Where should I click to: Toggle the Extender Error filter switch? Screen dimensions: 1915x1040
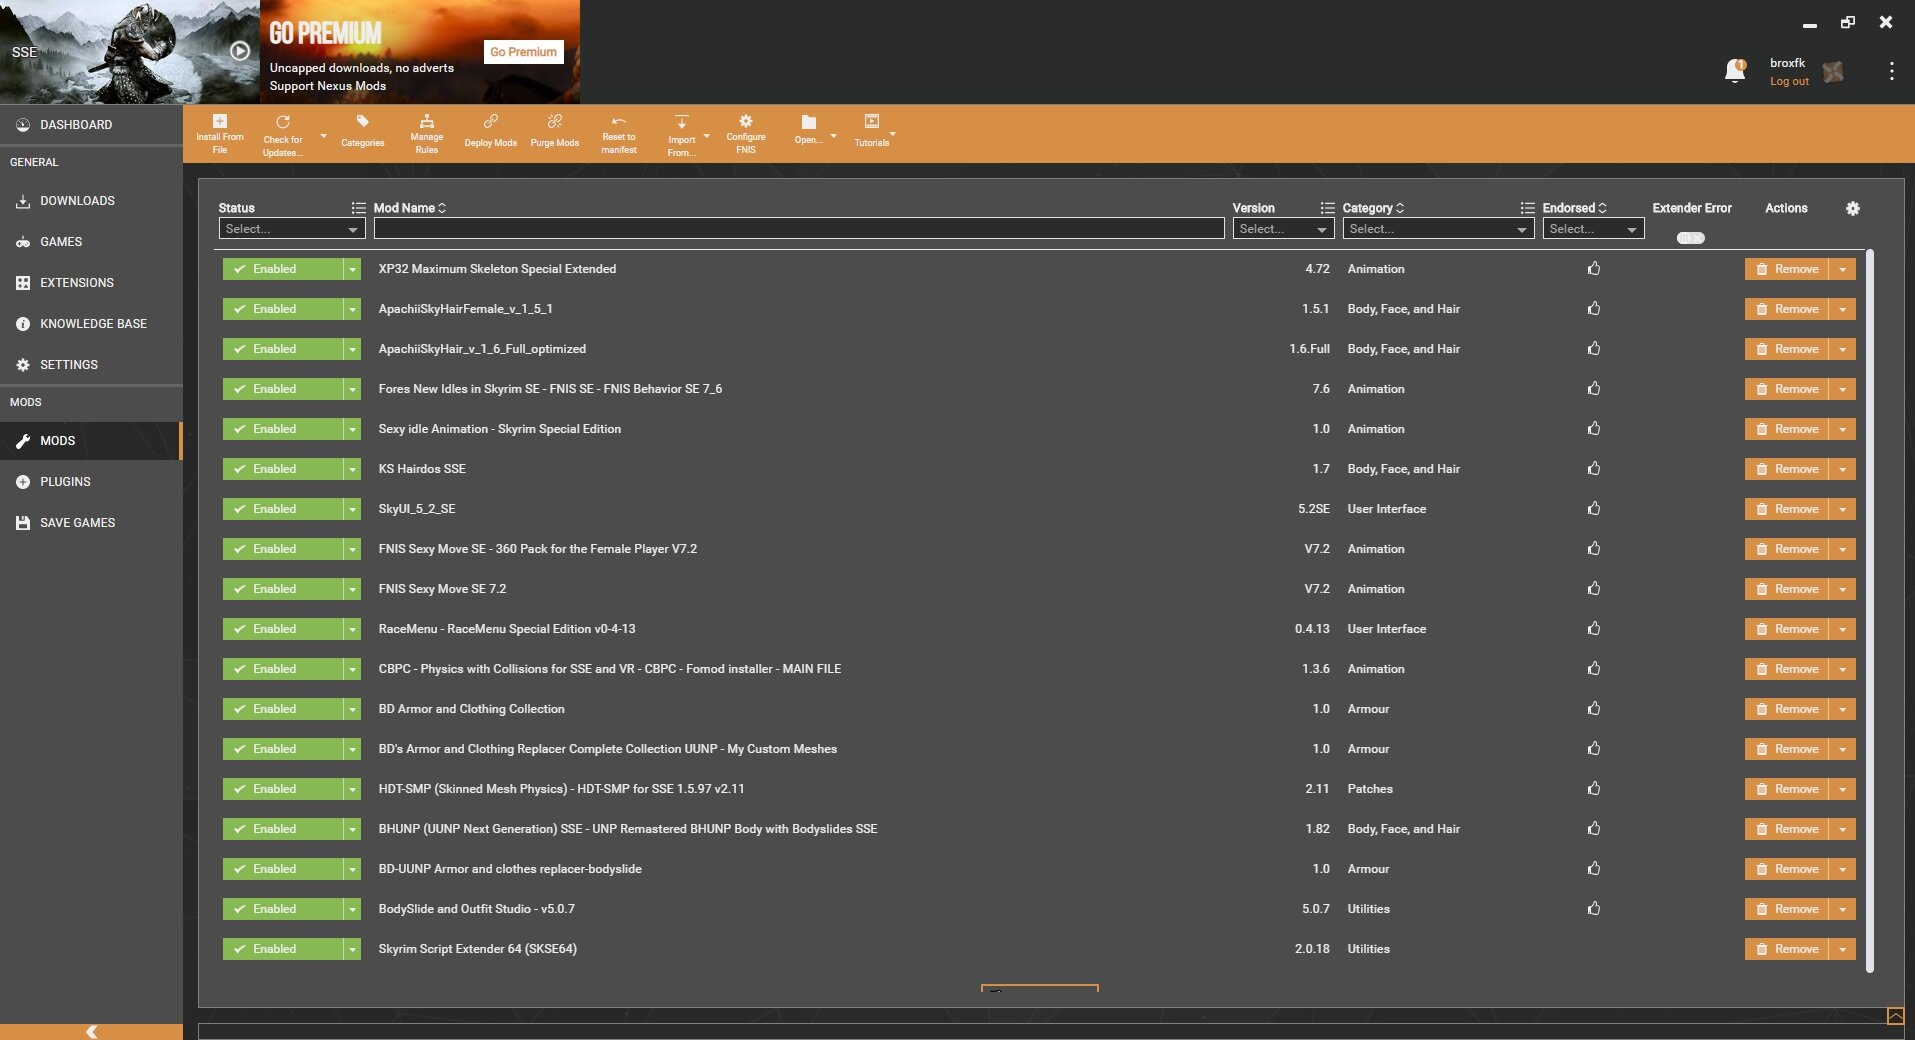click(x=1690, y=238)
